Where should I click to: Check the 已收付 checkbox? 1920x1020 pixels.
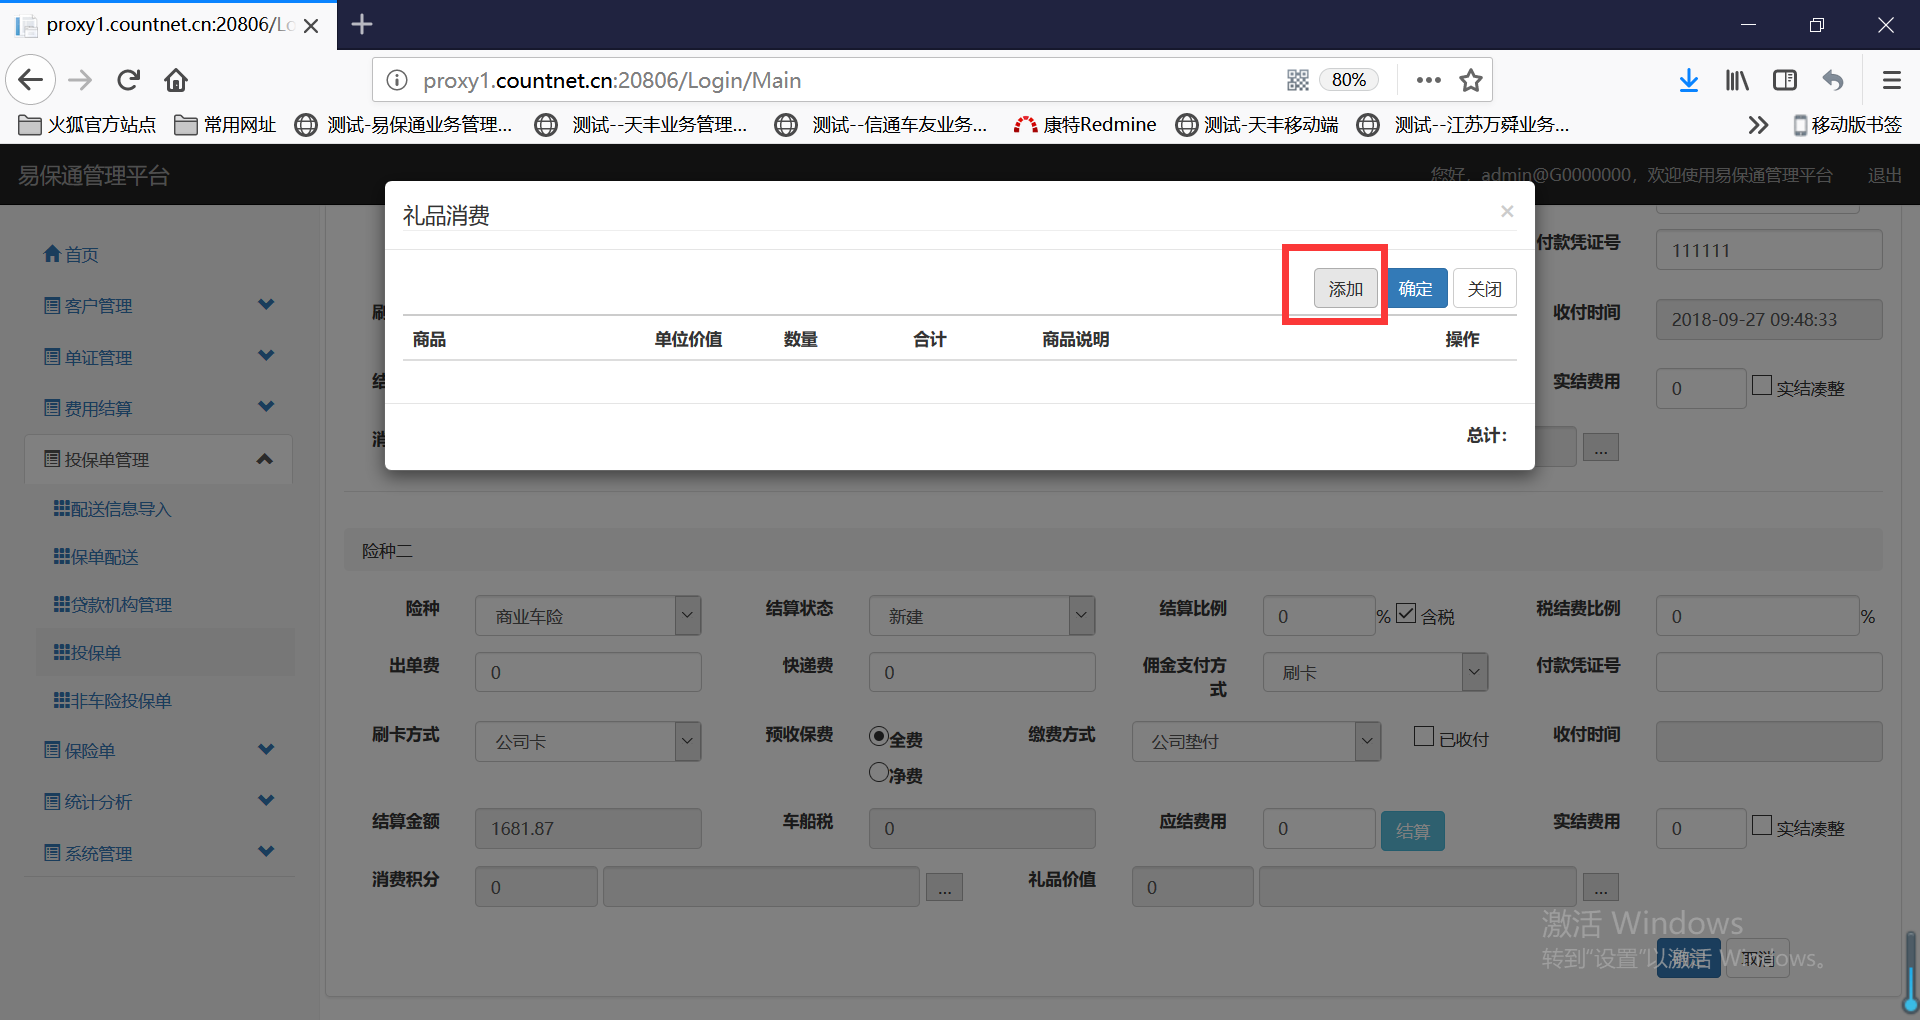click(1424, 737)
